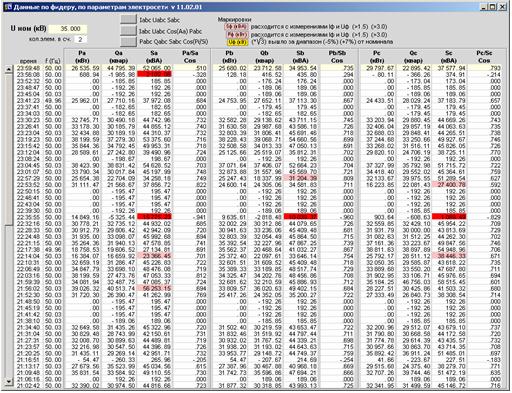Click the pink Sa cell in row 21:56:02
The height and width of the screenshot is (393, 512).
point(154,289)
